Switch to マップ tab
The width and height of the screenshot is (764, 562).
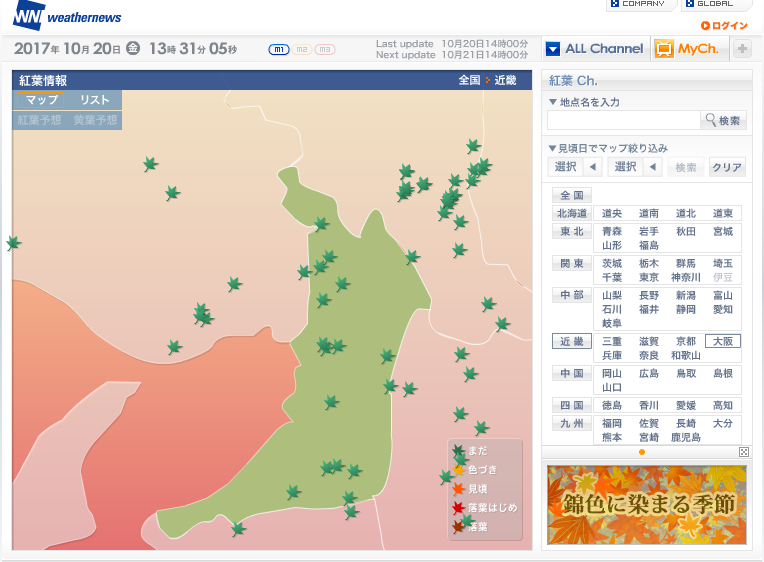41,100
